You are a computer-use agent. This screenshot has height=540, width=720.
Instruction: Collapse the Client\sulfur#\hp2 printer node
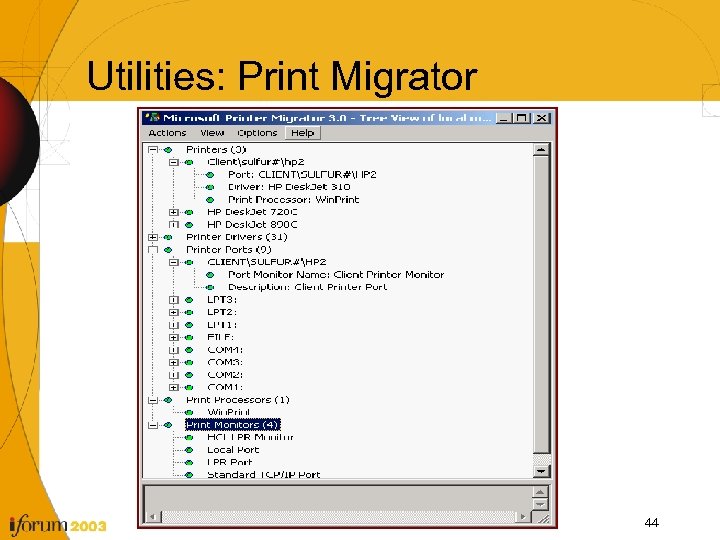(174, 162)
